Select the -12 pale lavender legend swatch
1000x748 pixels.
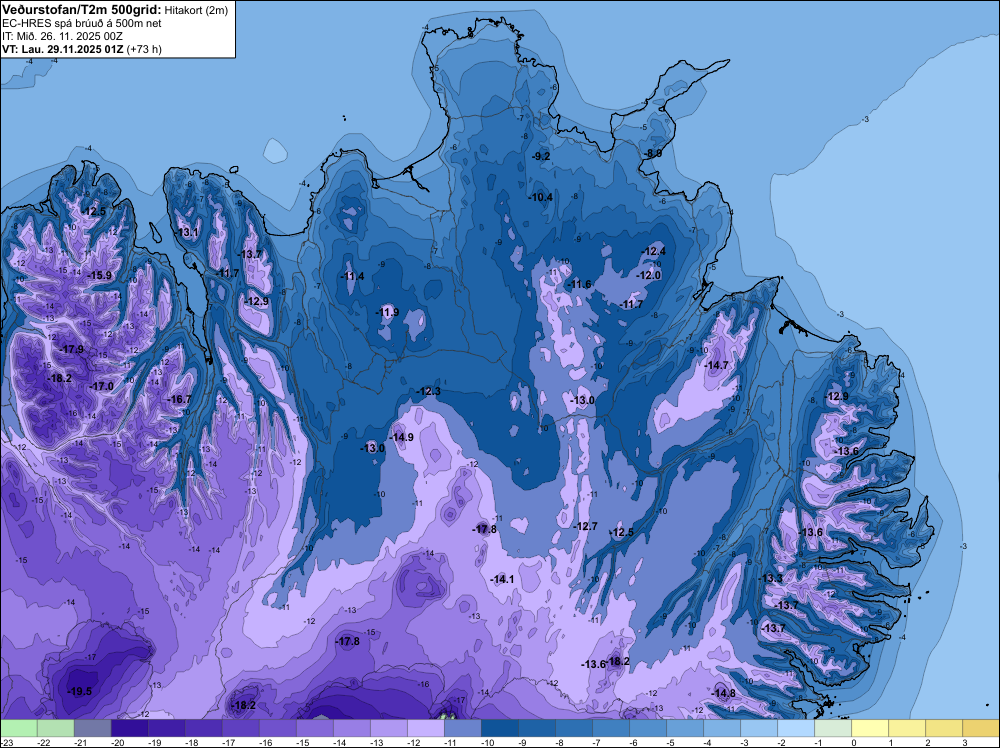point(426,728)
